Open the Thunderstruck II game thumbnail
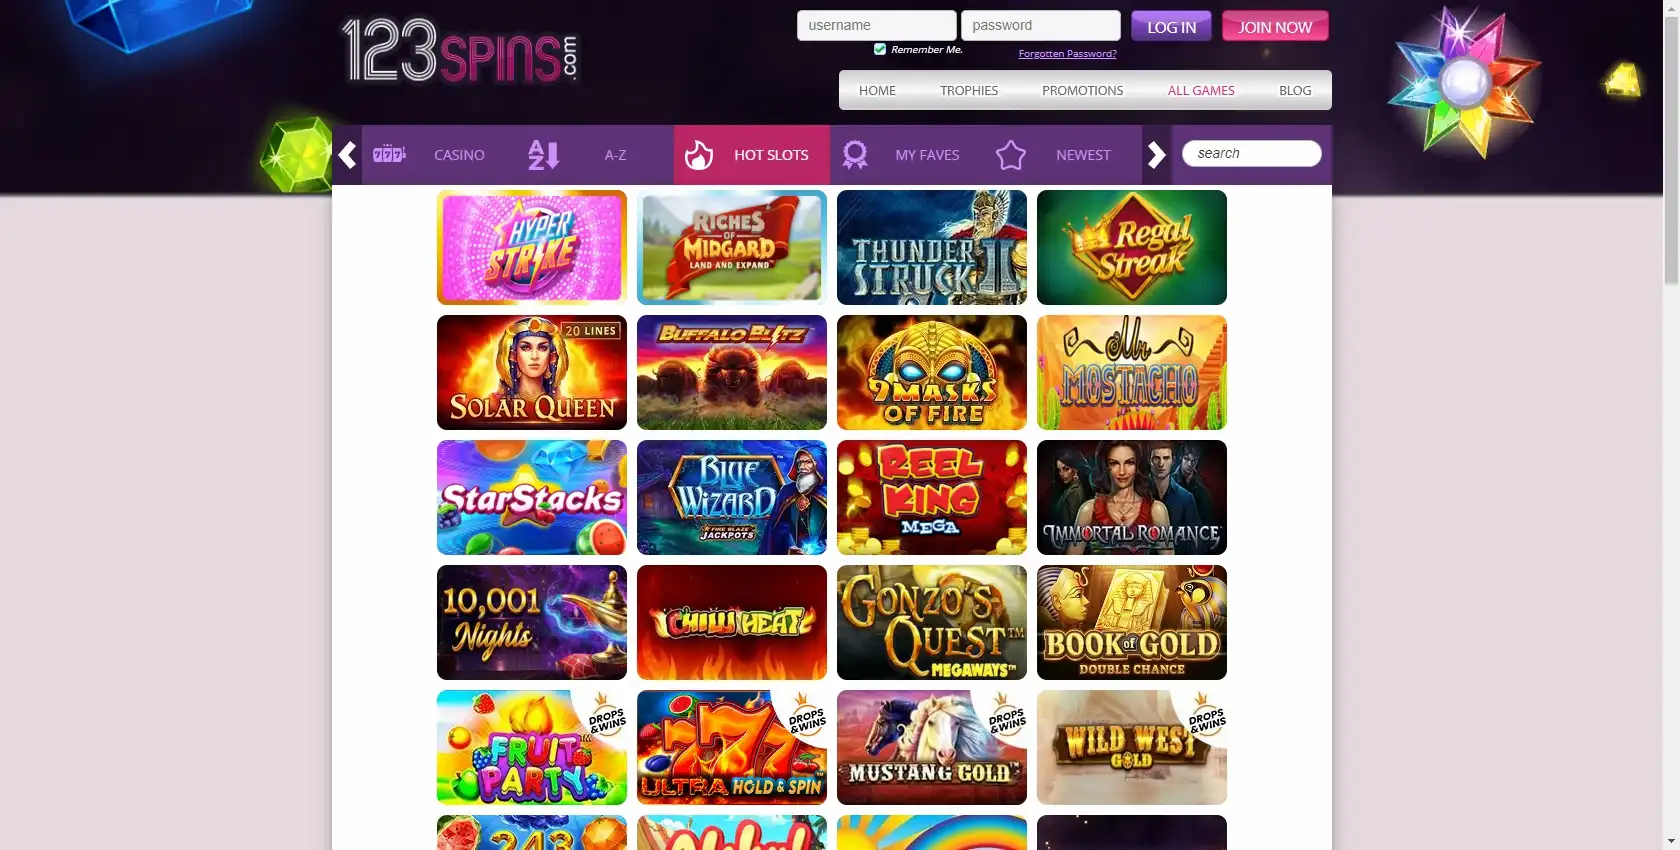The image size is (1680, 850). point(932,248)
